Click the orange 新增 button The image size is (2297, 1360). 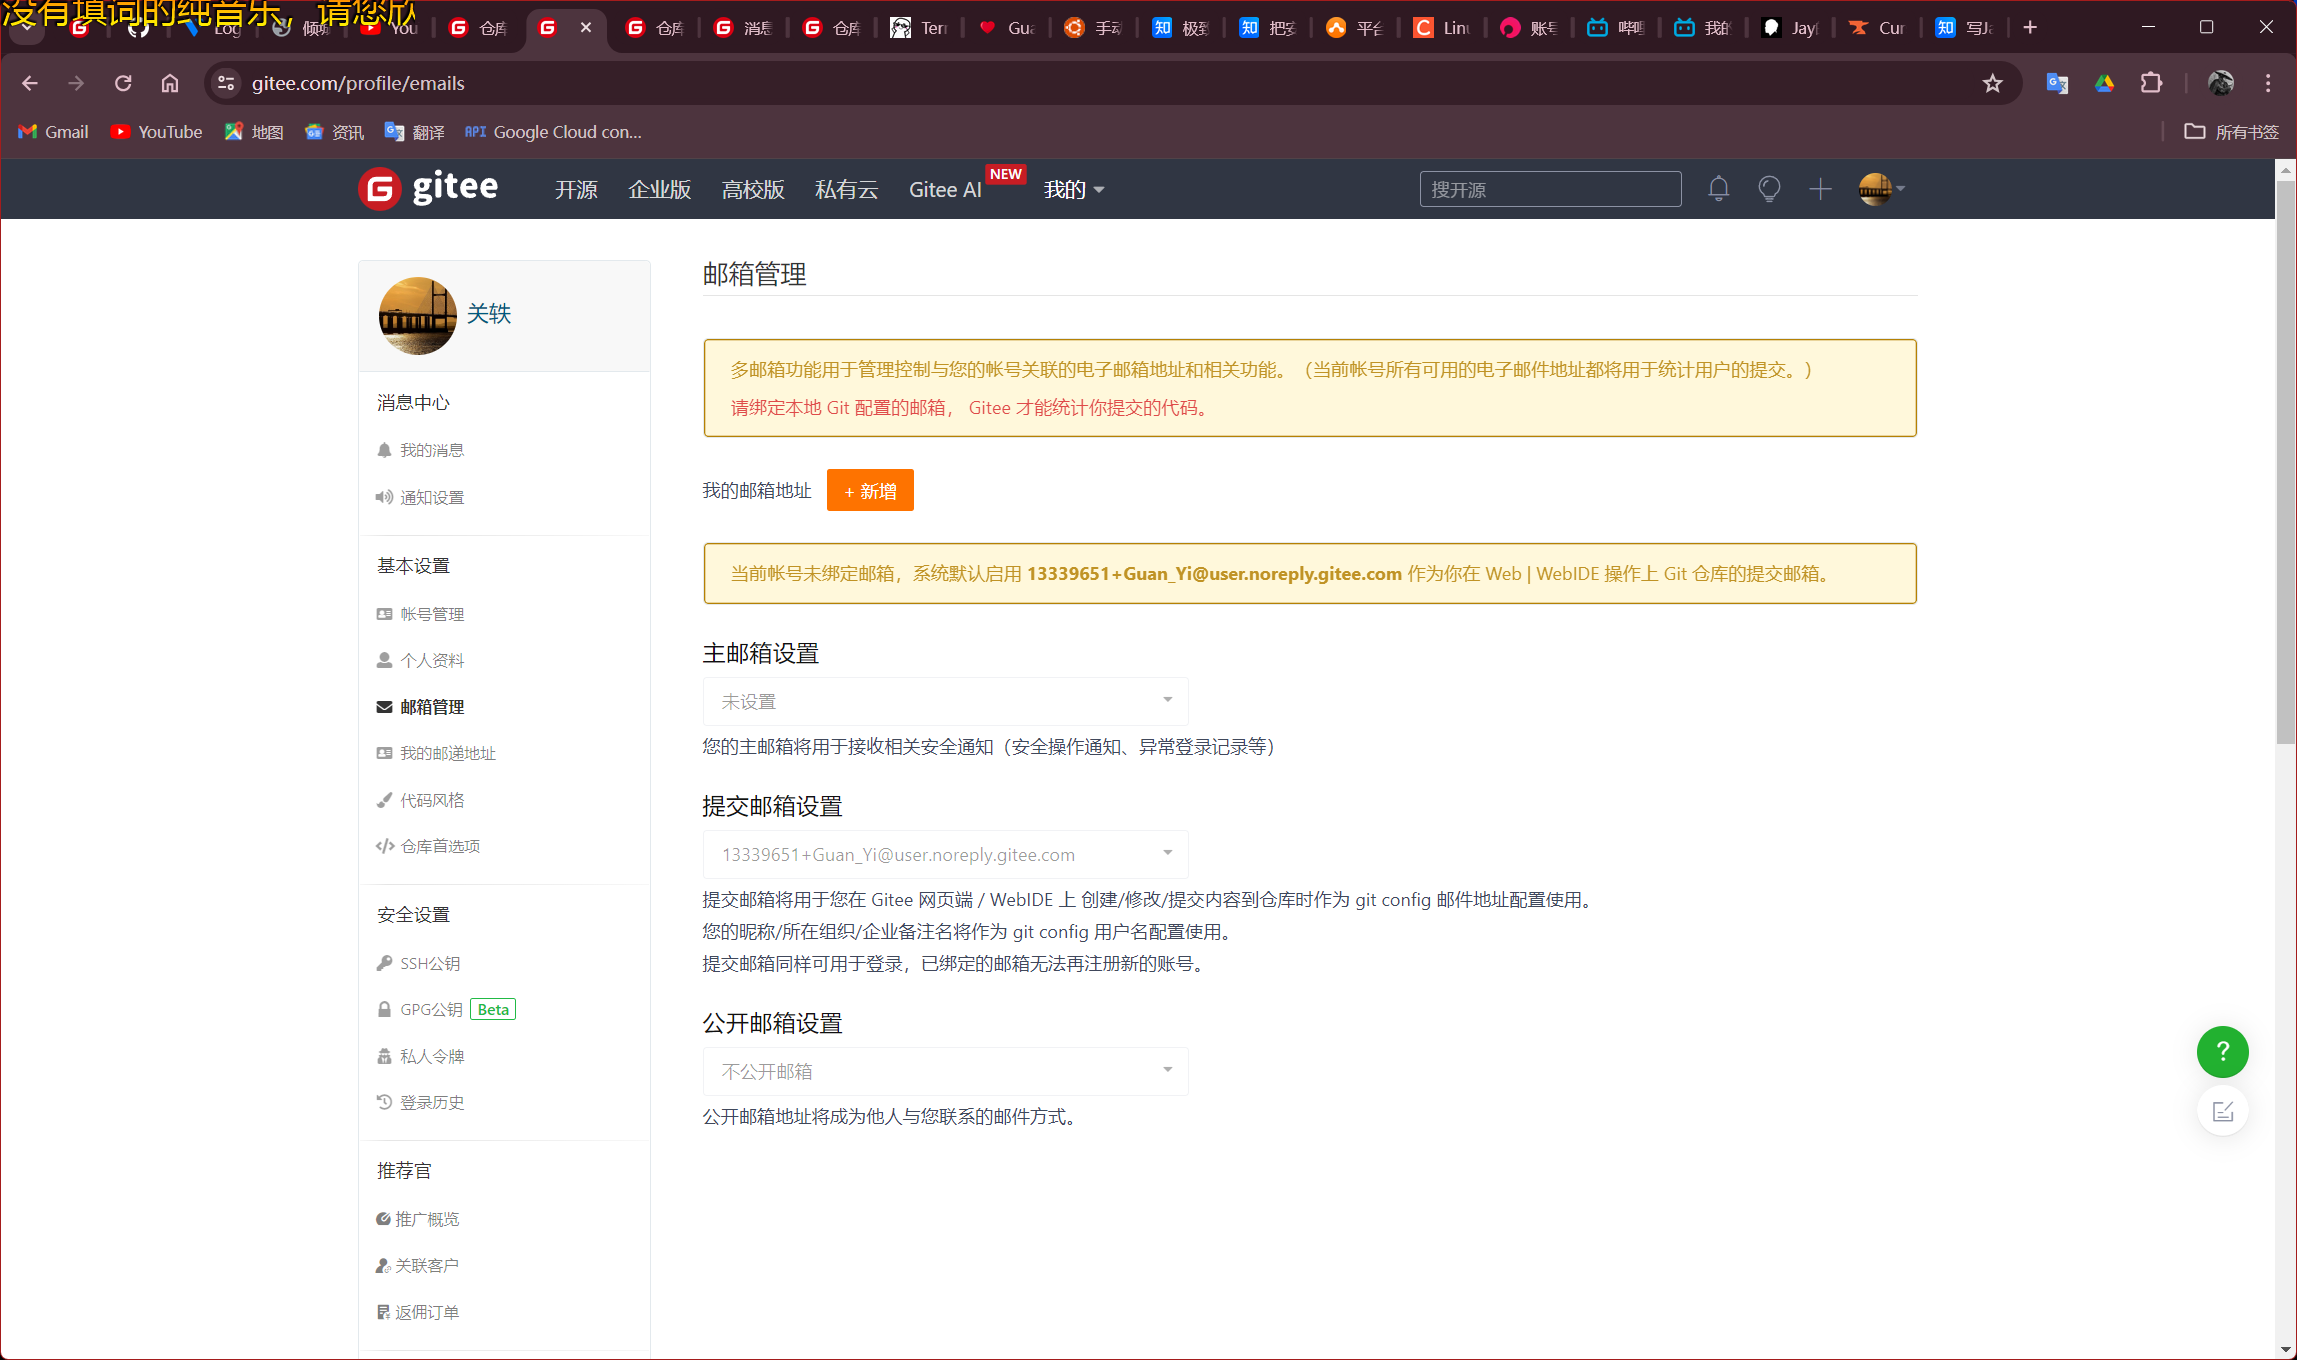click(x=870, y=491)
